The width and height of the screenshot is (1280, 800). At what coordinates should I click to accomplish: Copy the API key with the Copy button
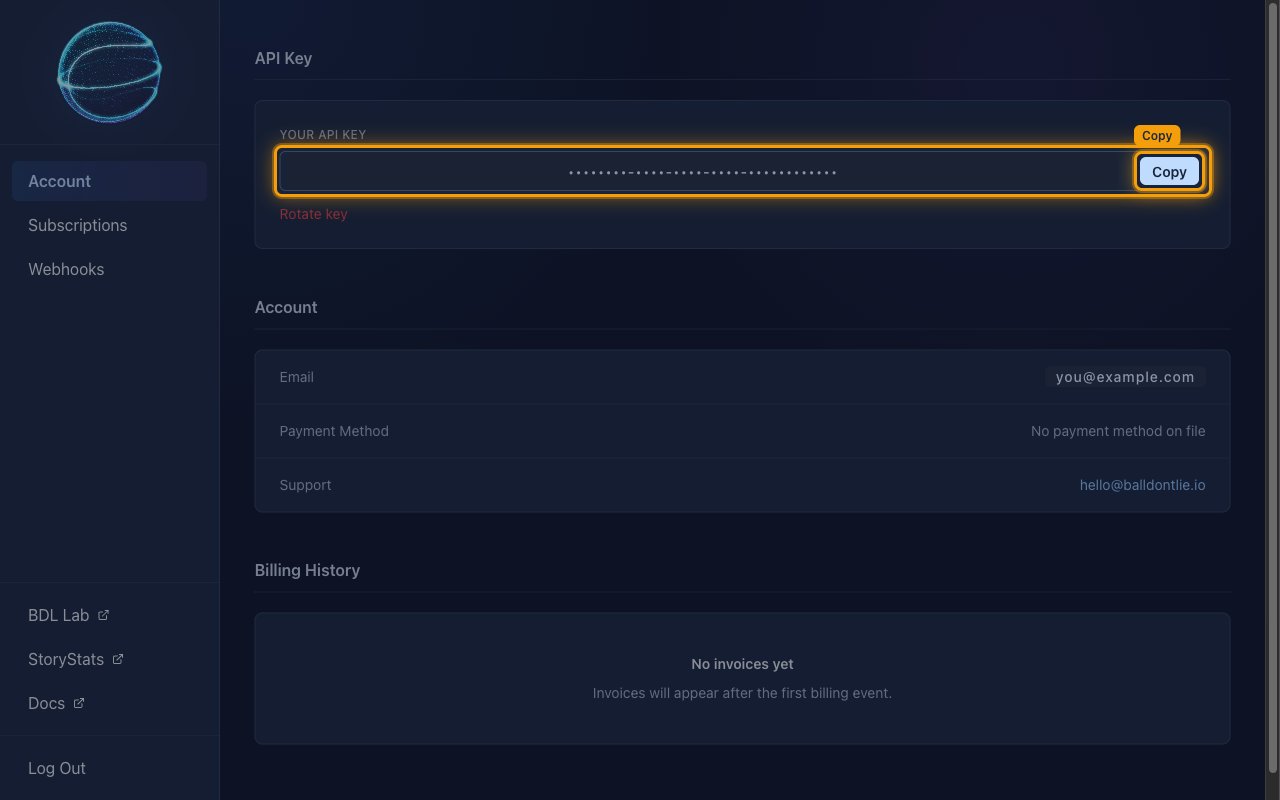click(1169, 172)
